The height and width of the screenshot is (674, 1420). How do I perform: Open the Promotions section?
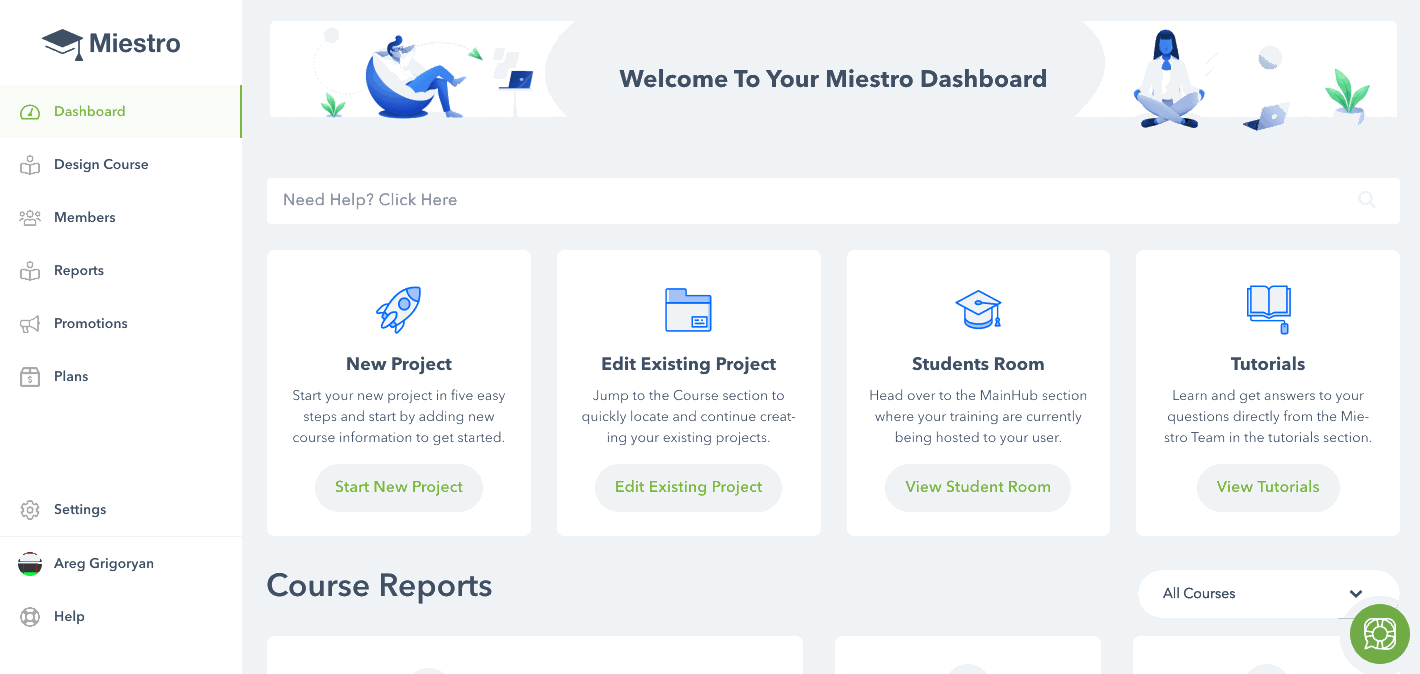[x=120, y=324]
